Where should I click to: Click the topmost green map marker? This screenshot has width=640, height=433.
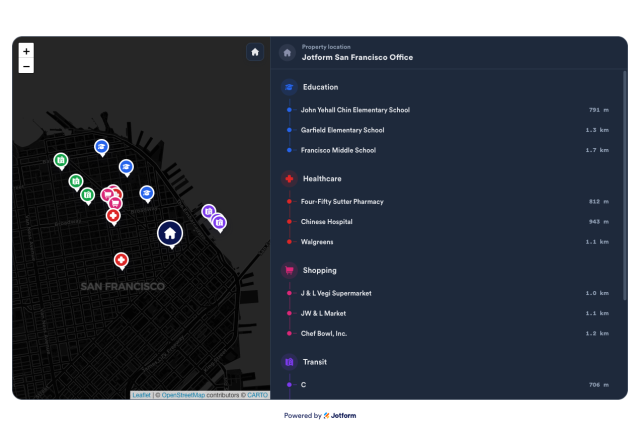click(61, 160)
